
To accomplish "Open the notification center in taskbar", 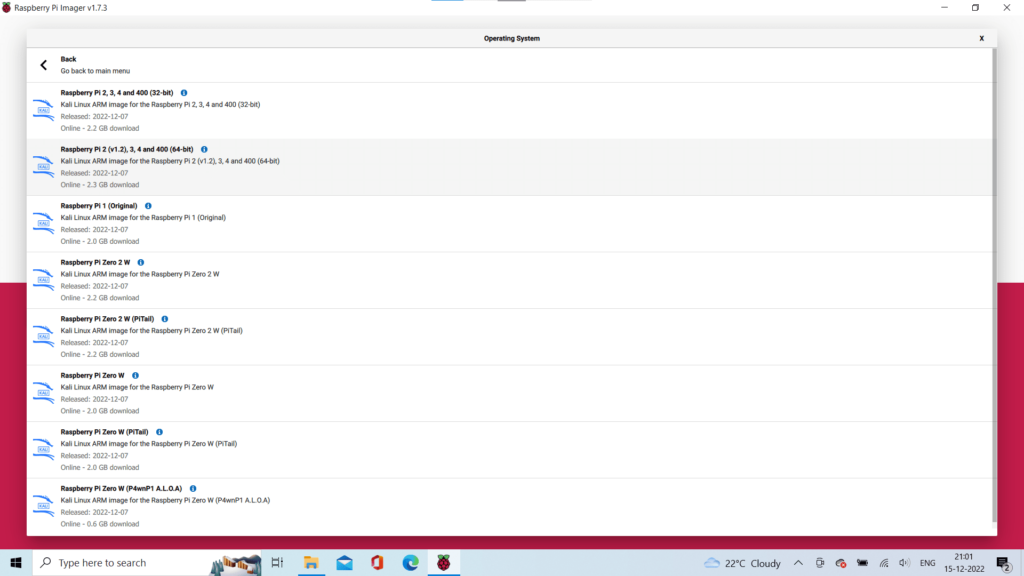I will click(1003, 563).
